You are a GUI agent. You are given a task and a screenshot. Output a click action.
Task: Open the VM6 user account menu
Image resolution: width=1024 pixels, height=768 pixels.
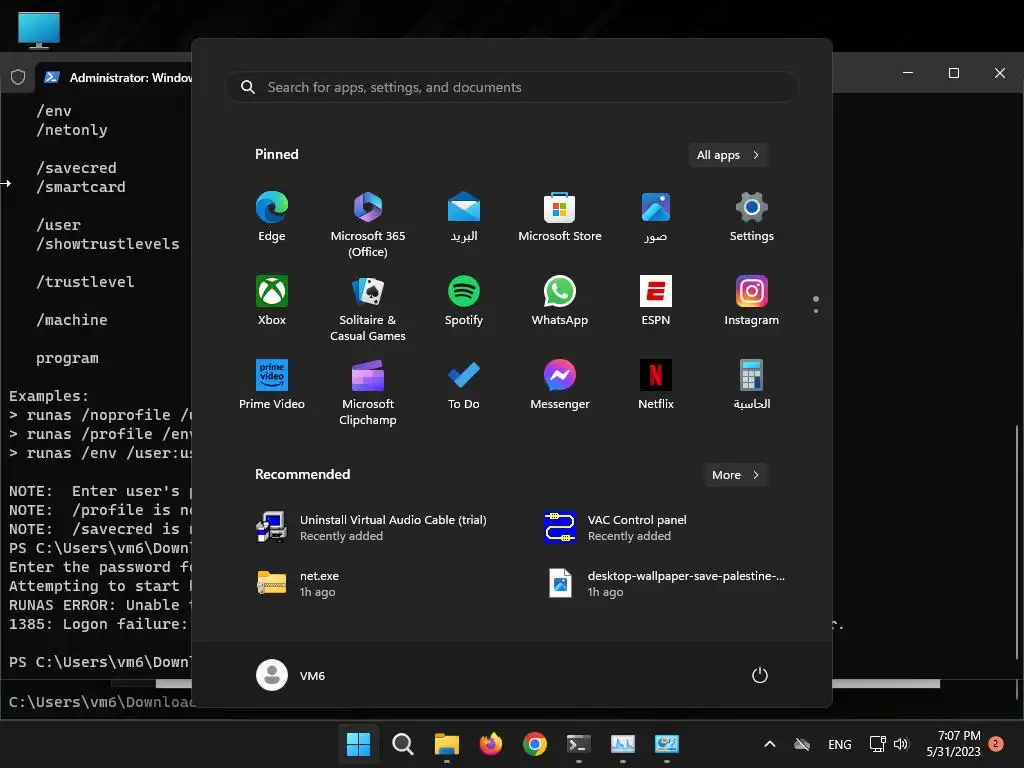pyautogui.click(x=291, y=675)
